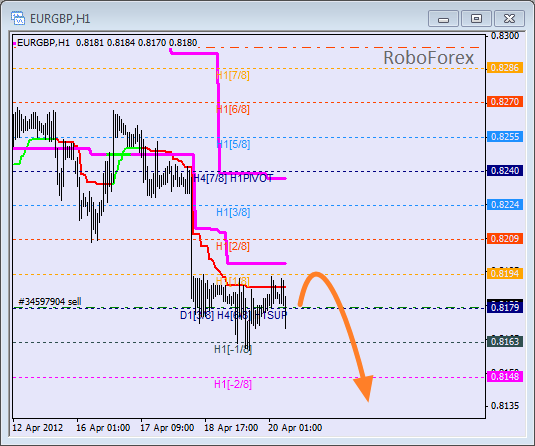Viewport: 535px width, 446px height.
Task: Click the 0.8135 price scale value
Action: pyautogui.click(x=505, y=406)
